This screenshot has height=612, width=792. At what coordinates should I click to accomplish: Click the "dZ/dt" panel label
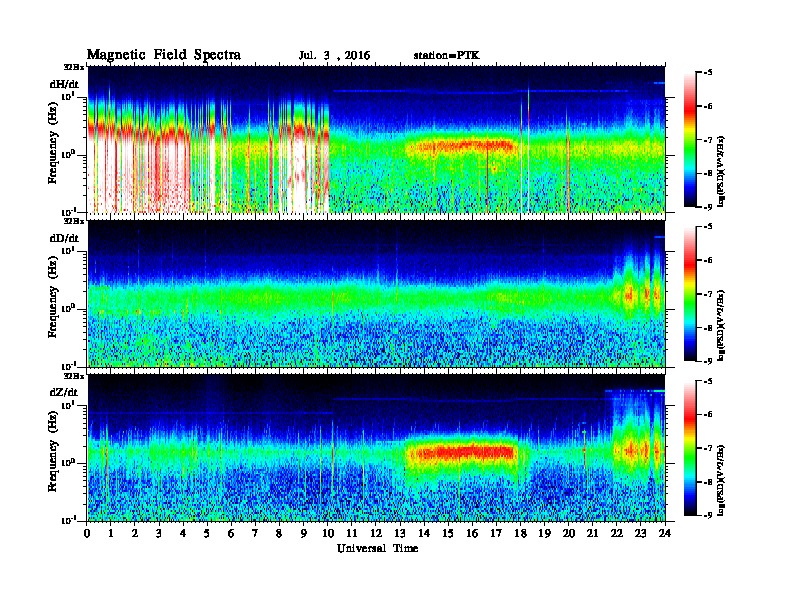coord(64,392)
